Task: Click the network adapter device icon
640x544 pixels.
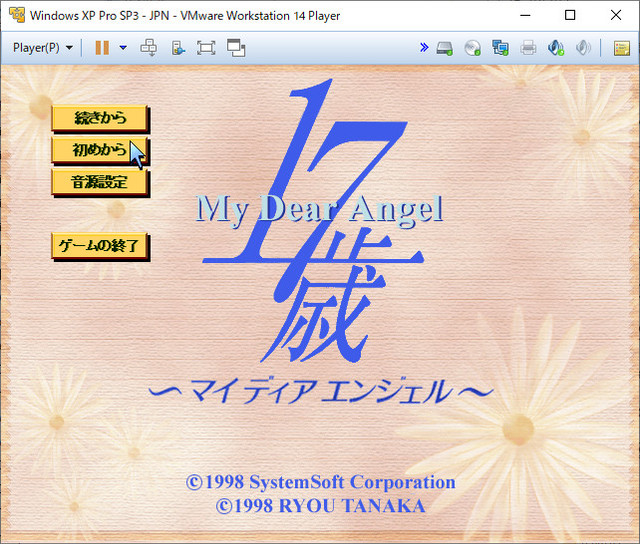Action: click(500, 48)
